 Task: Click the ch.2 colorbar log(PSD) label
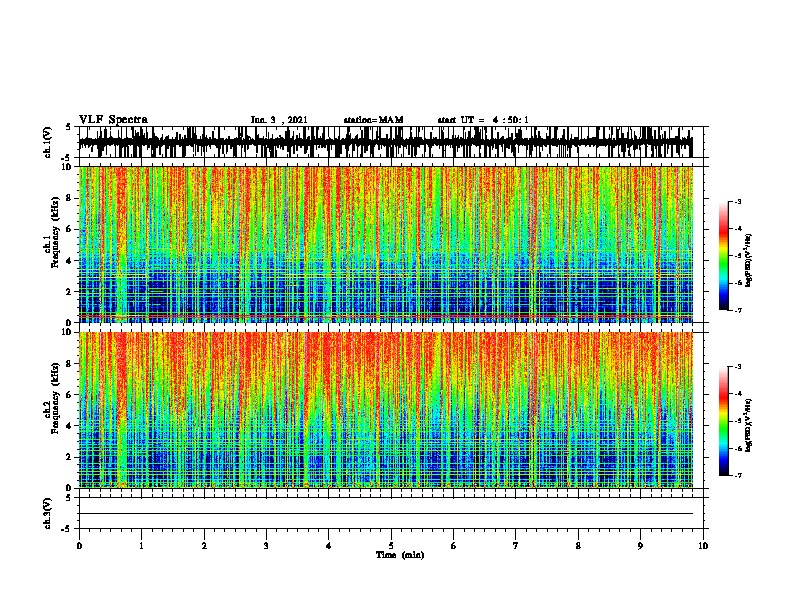749,425
